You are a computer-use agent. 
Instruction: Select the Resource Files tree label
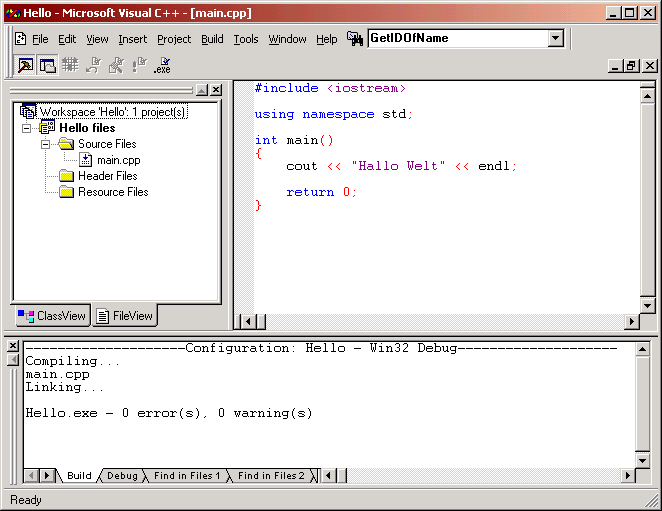click(x=113, y=192)
